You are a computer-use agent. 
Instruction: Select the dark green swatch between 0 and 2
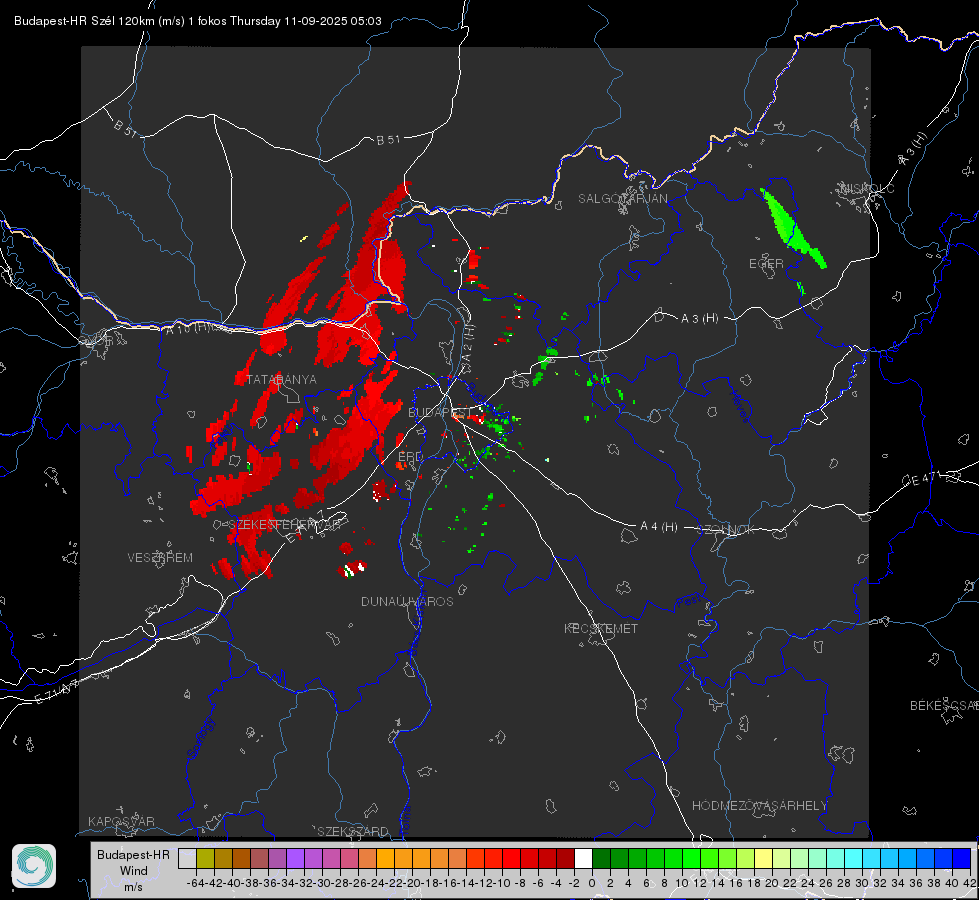point(601,858)
